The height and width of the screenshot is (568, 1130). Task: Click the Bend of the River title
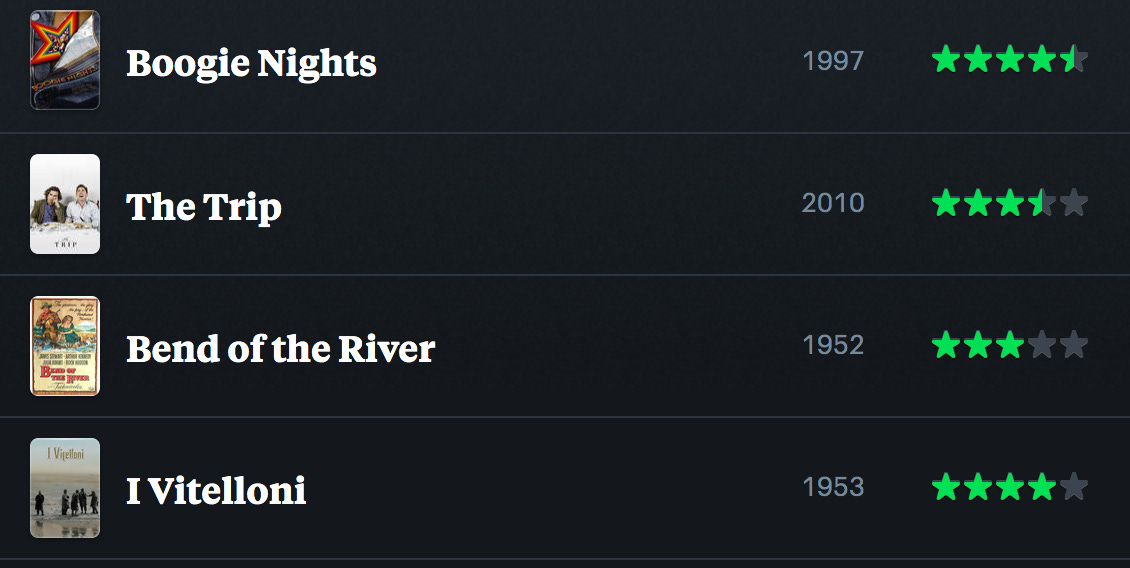pos(280,349)
